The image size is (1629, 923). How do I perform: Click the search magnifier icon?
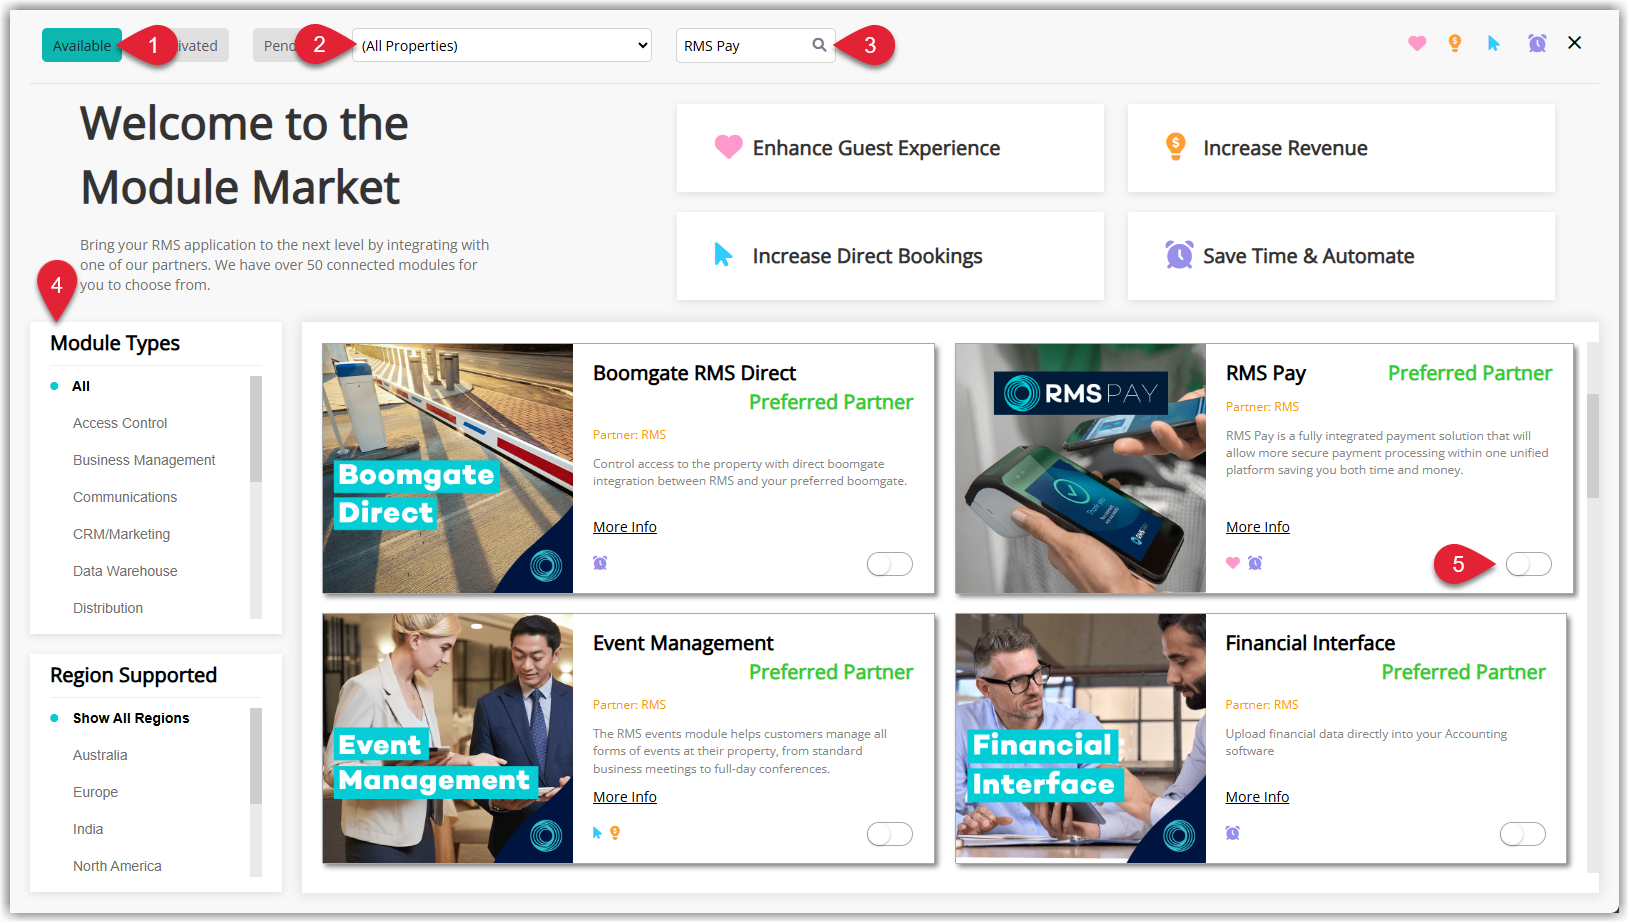[x=819, y=45]
